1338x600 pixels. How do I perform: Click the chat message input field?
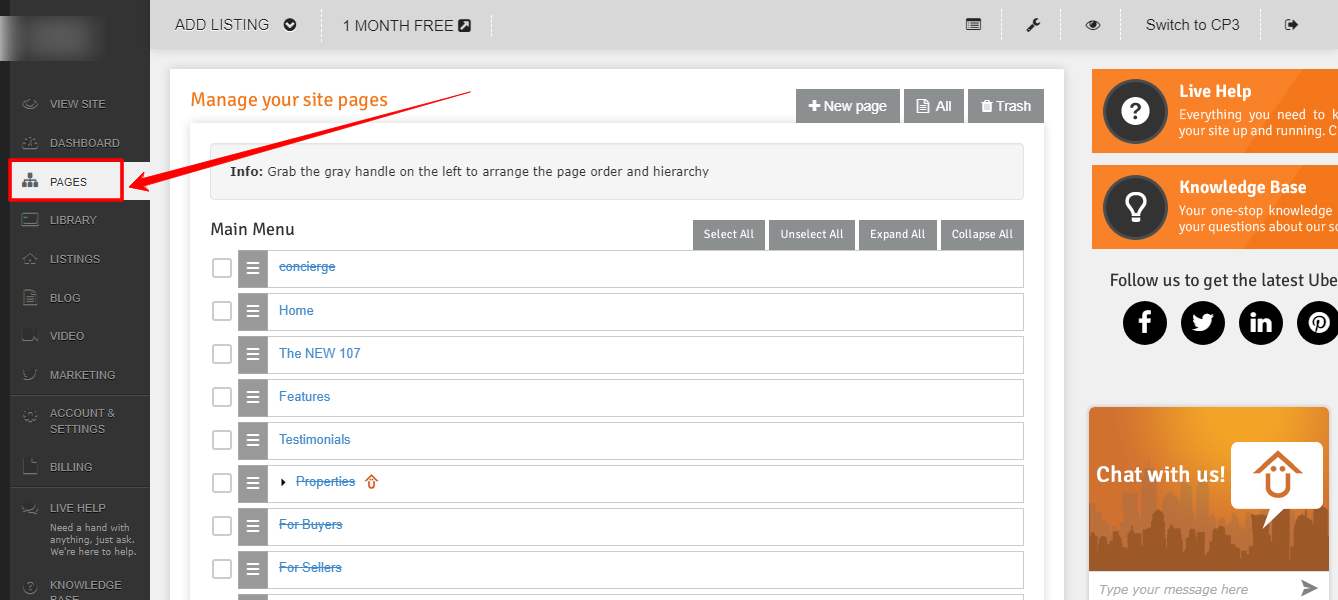click(1190, 589)
